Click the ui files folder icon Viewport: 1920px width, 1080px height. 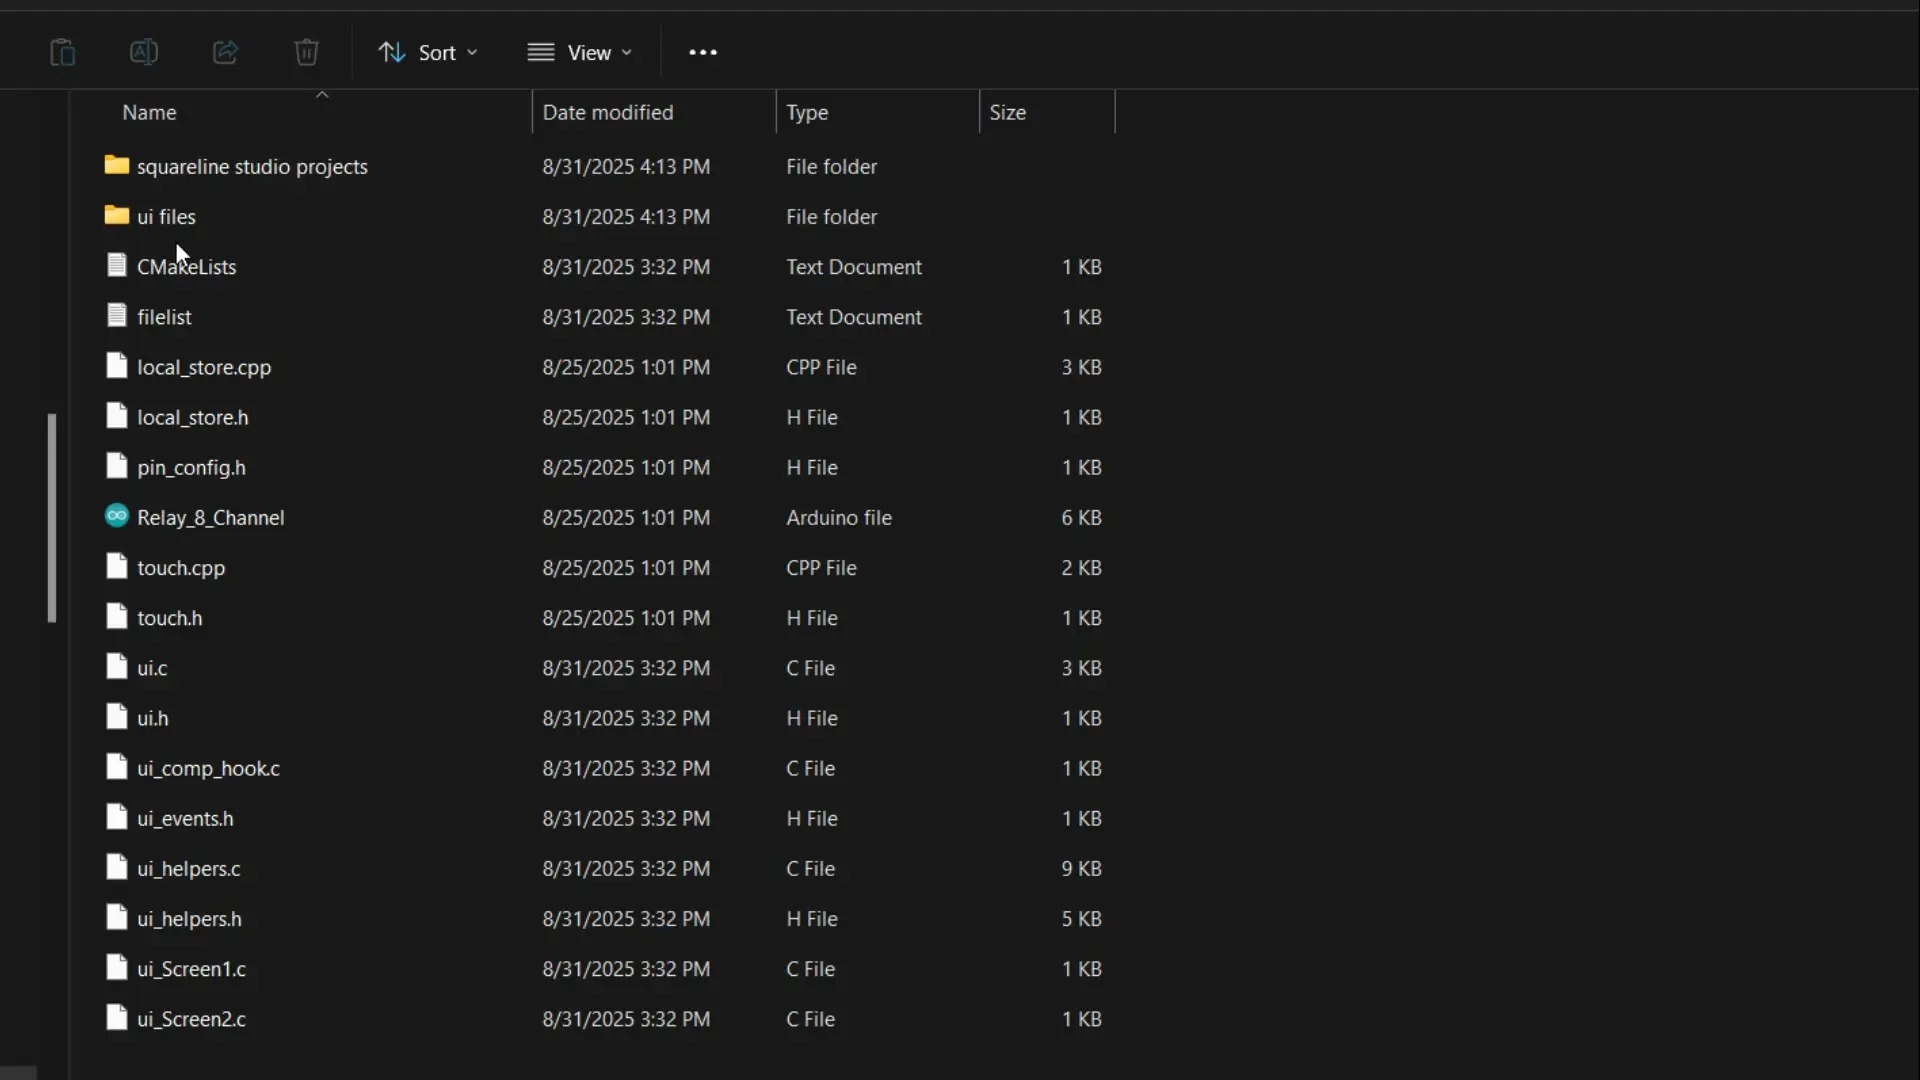pyautogui.click(x=117, y=215)
